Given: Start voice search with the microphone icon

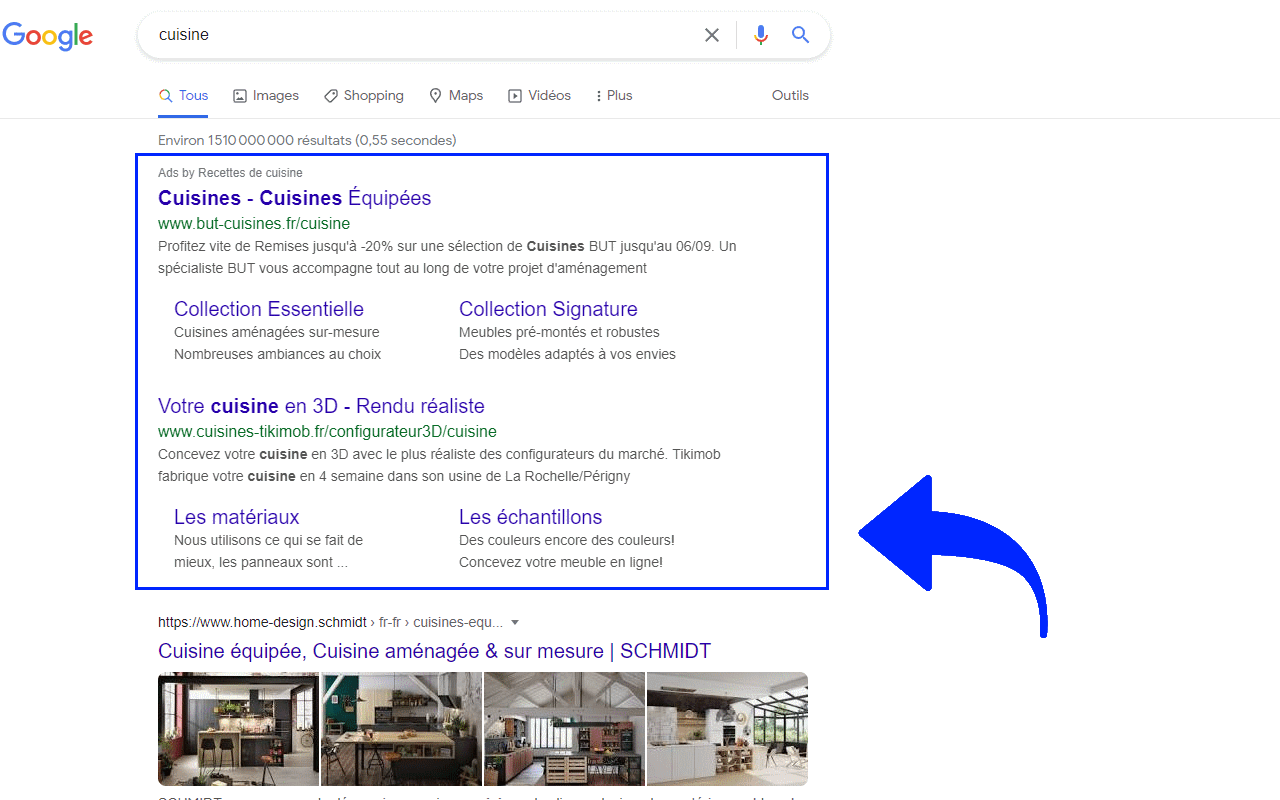Looking at the screenshot, I should [x=761, y=35].
